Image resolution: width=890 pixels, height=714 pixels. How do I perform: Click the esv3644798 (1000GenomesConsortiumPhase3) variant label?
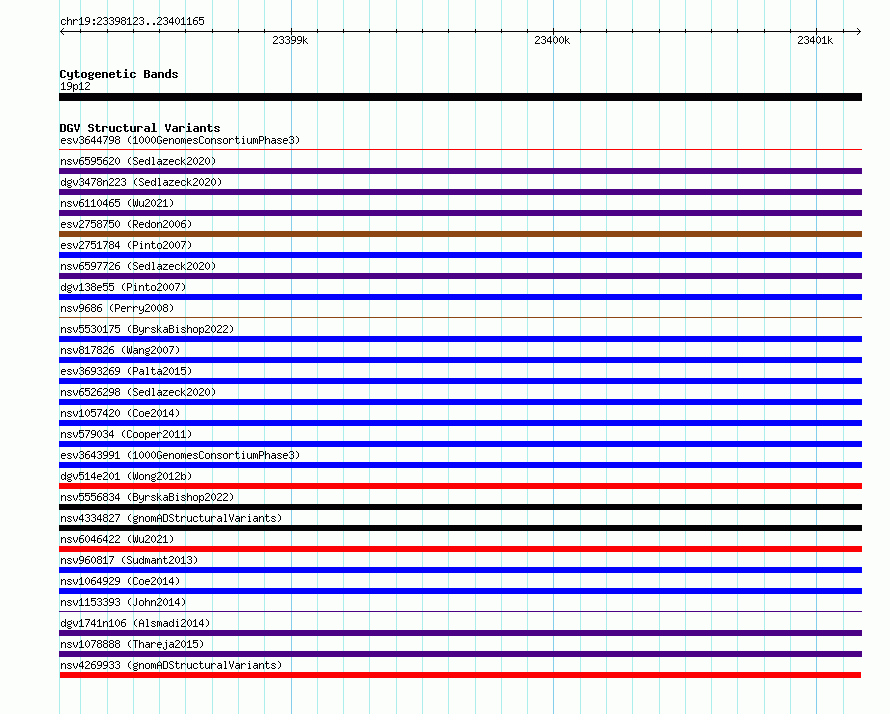tap(180, 140)
